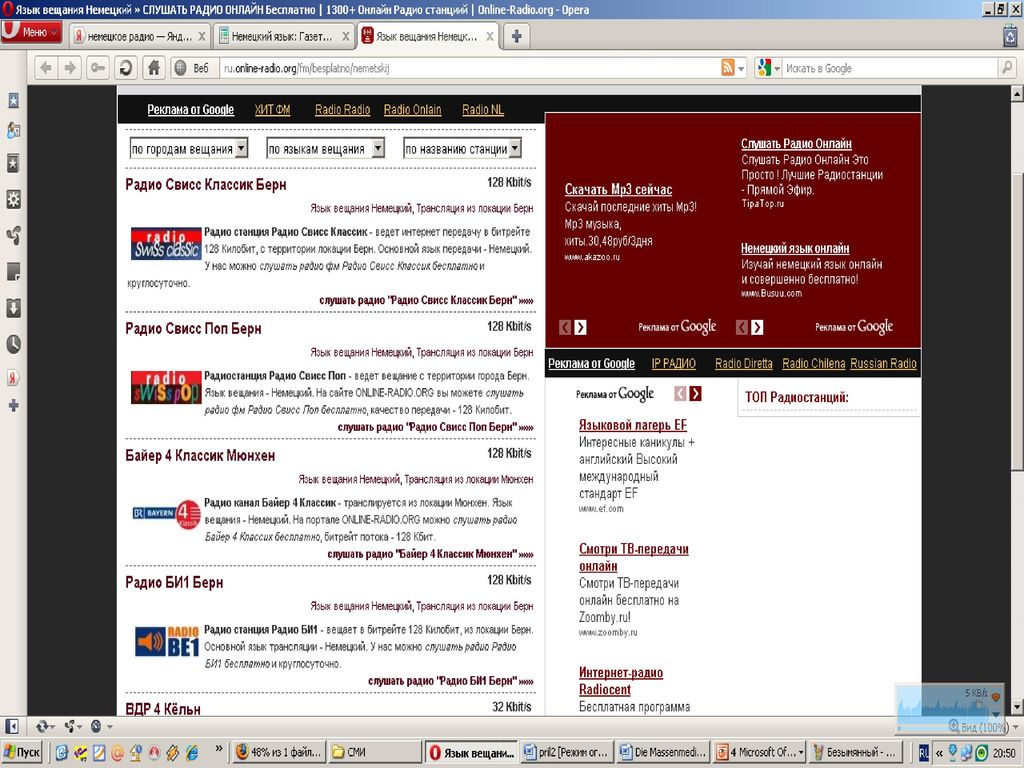
Task: Reload the page
Action: pyautogui.click(x=125, y=68)
